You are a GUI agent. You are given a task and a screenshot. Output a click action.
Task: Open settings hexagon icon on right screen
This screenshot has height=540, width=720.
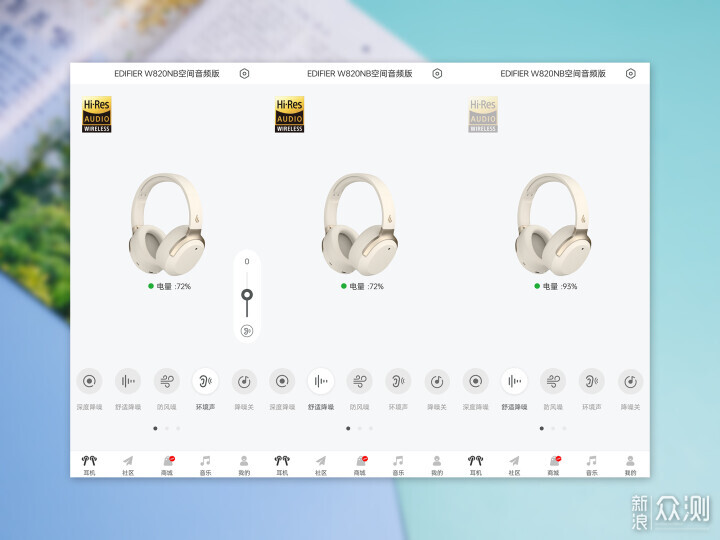[630, 73]
